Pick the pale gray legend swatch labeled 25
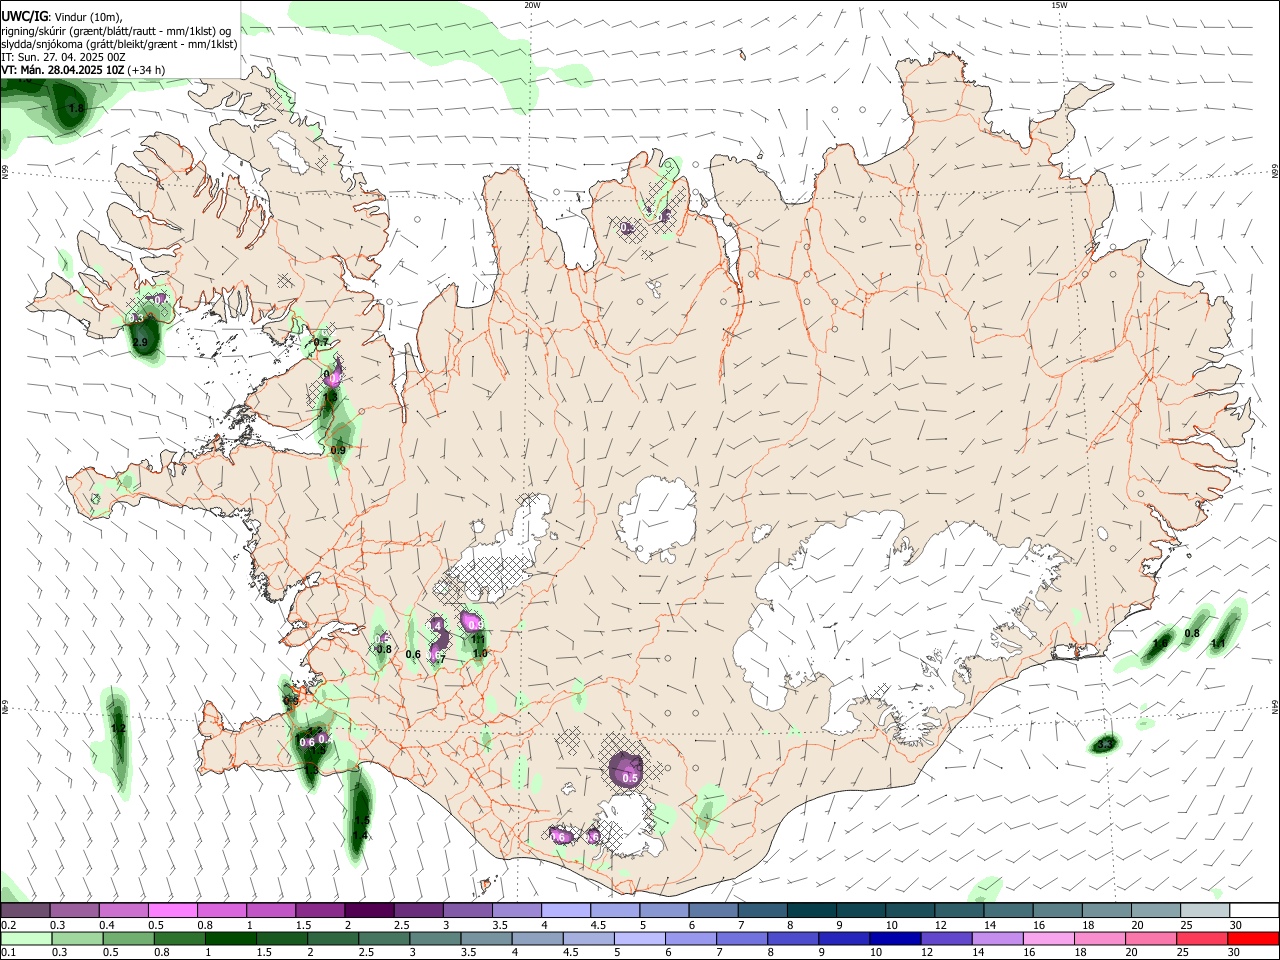The image size is (1280, 960). [x=1204, y=910]
